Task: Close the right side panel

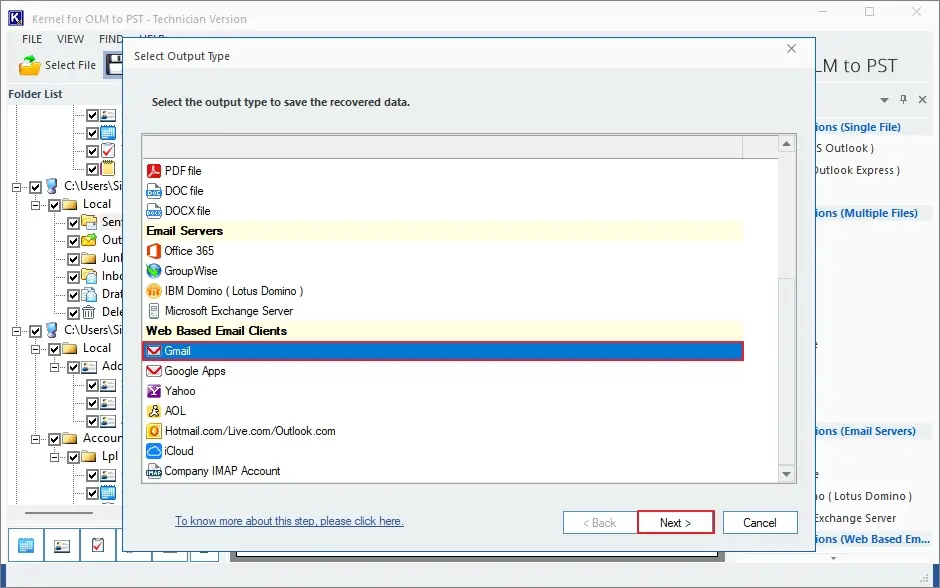Action: coord(923,99)
